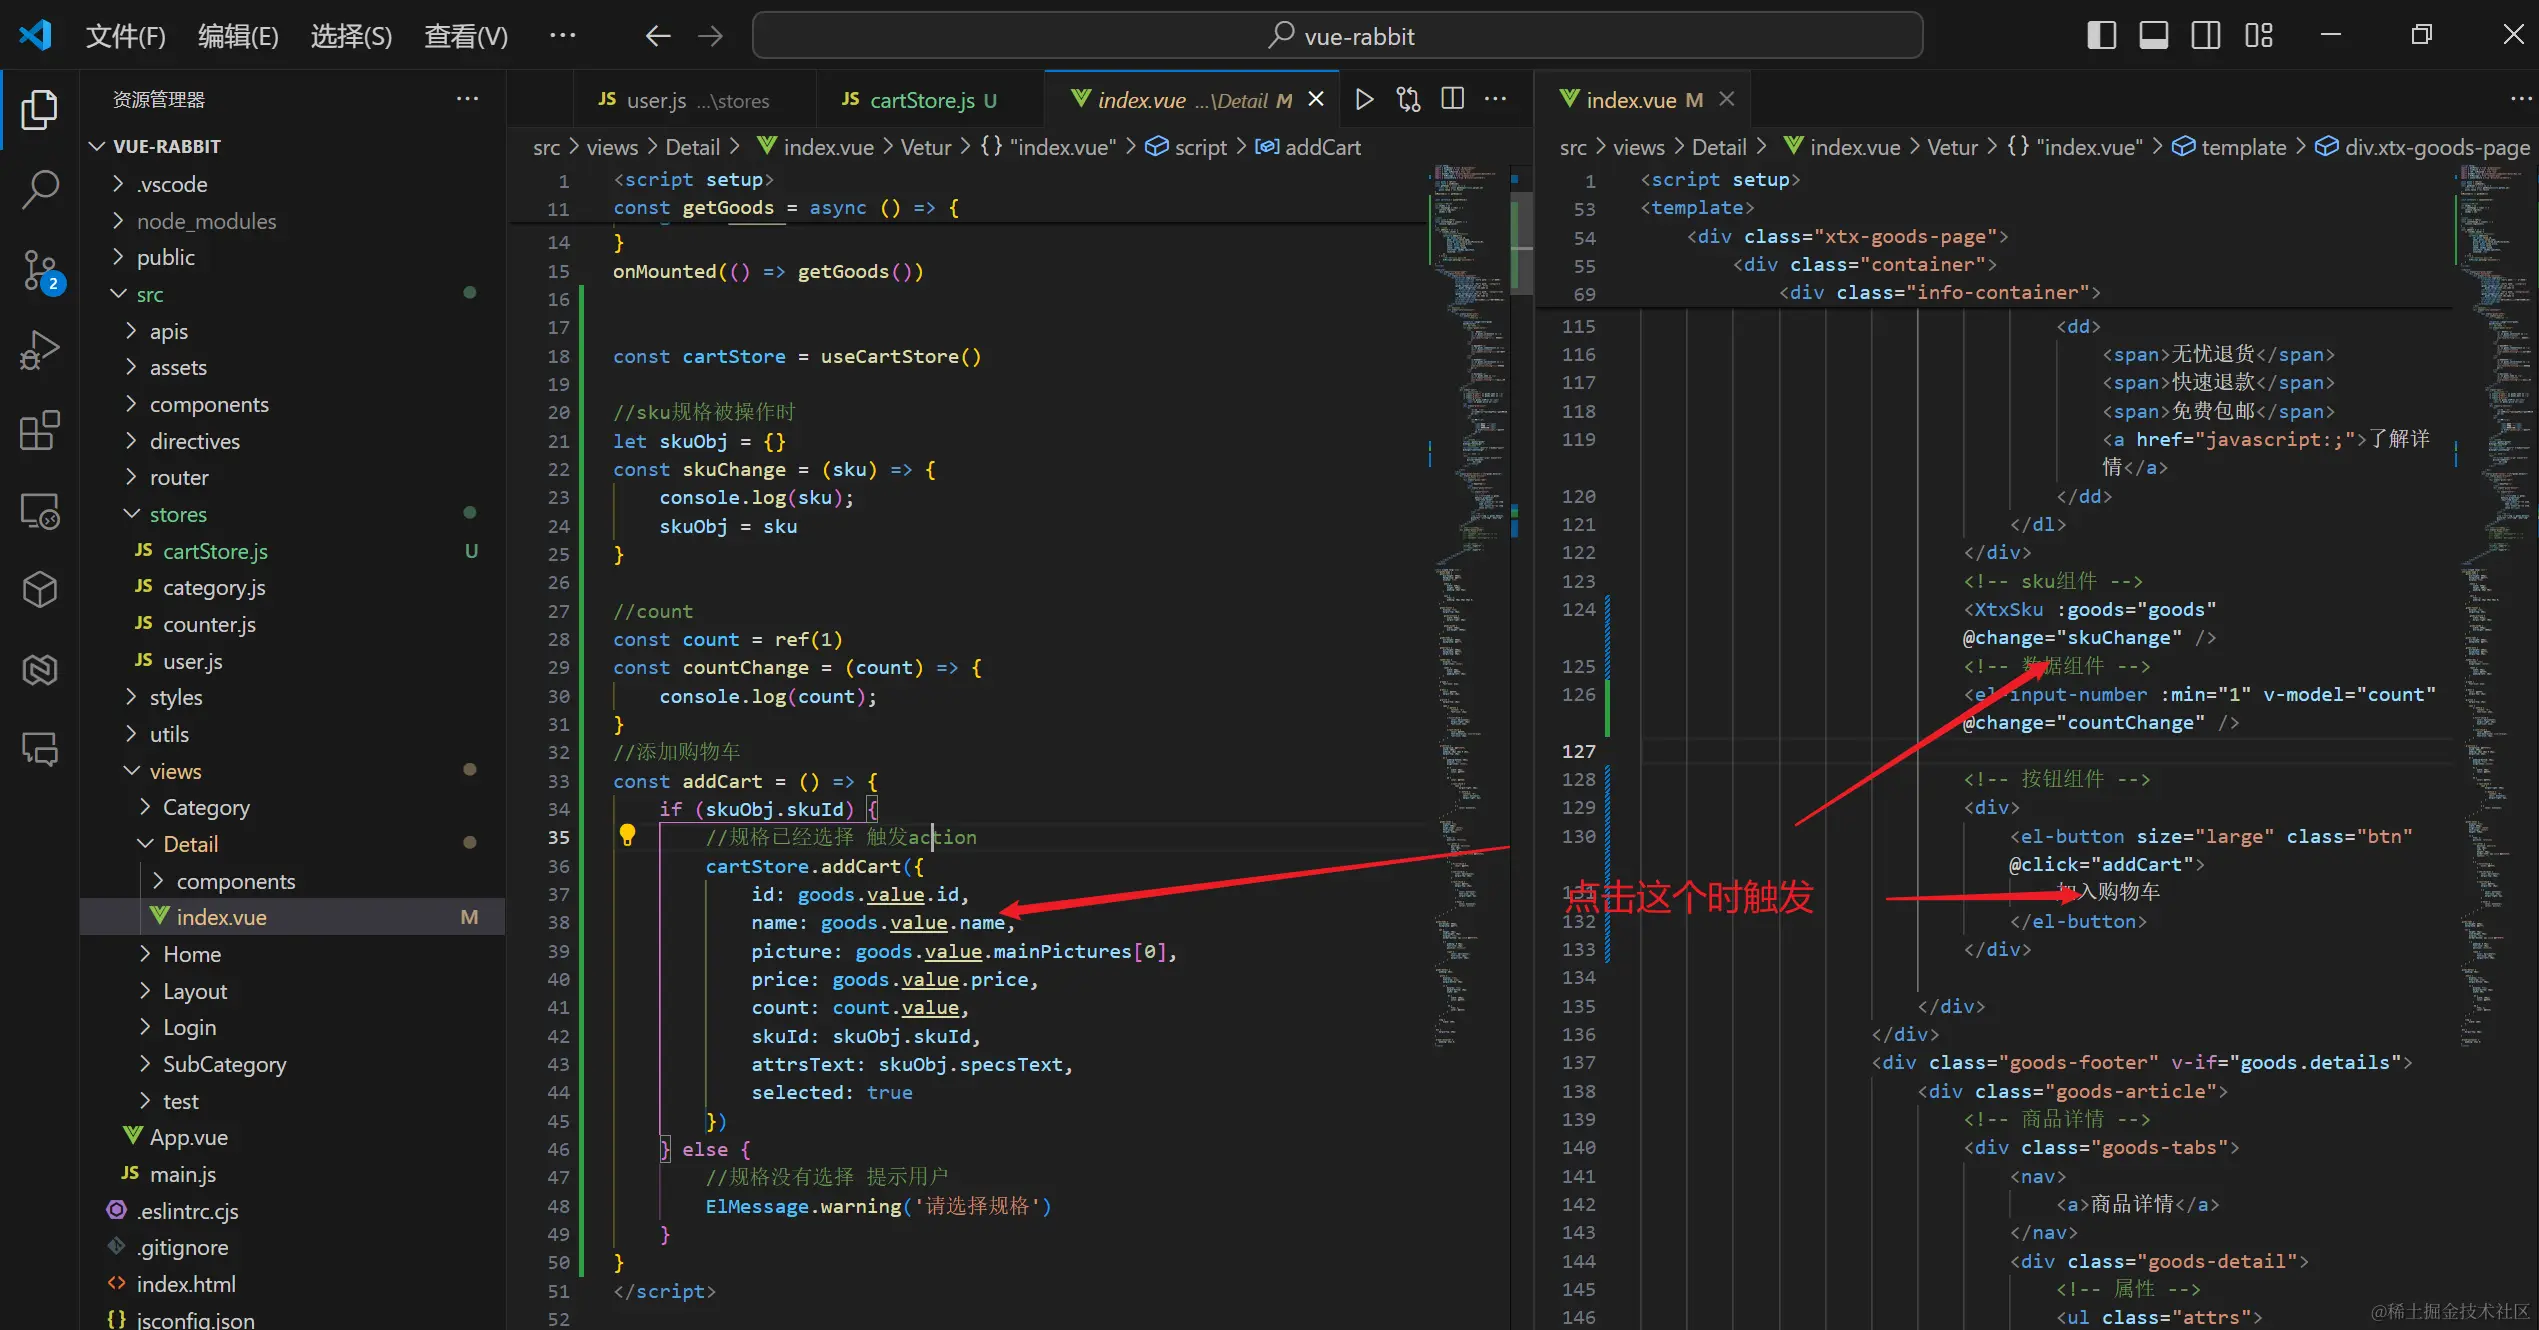The image size is (2539, 1330).
Task: Toggle the bottom panel layout button
Action: pyautogui.click(x=2154, y=36)
